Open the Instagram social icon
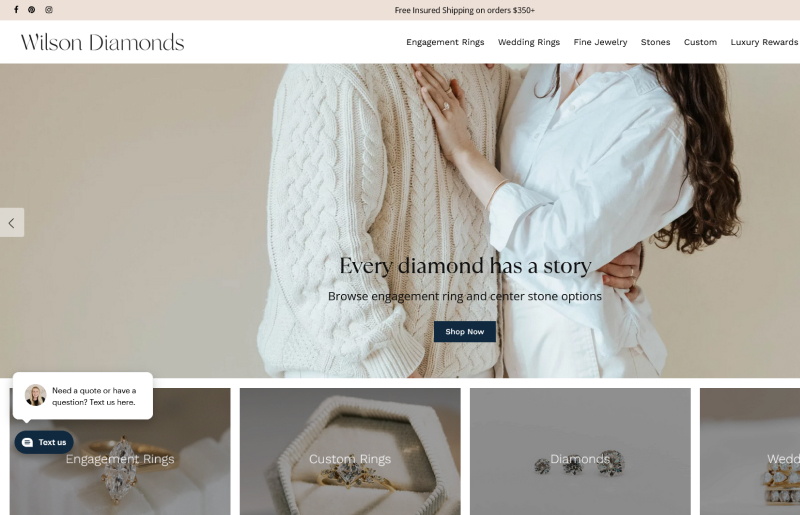 coord(48,10)
